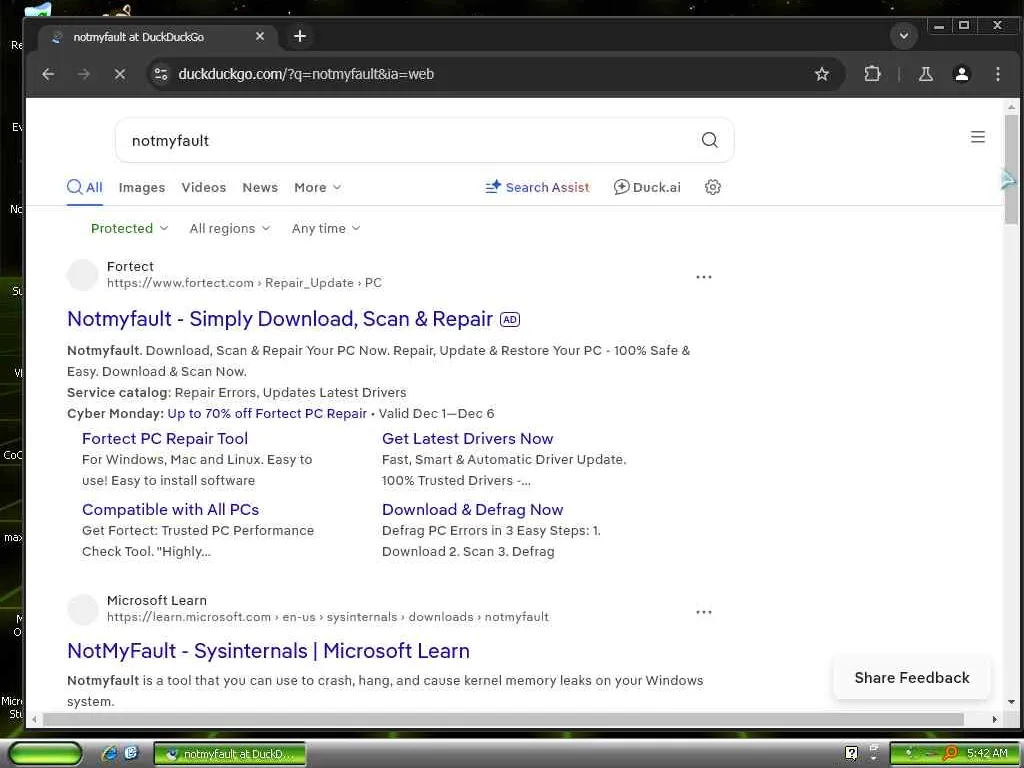Click the Start button on the taskbar

[45, 754]
